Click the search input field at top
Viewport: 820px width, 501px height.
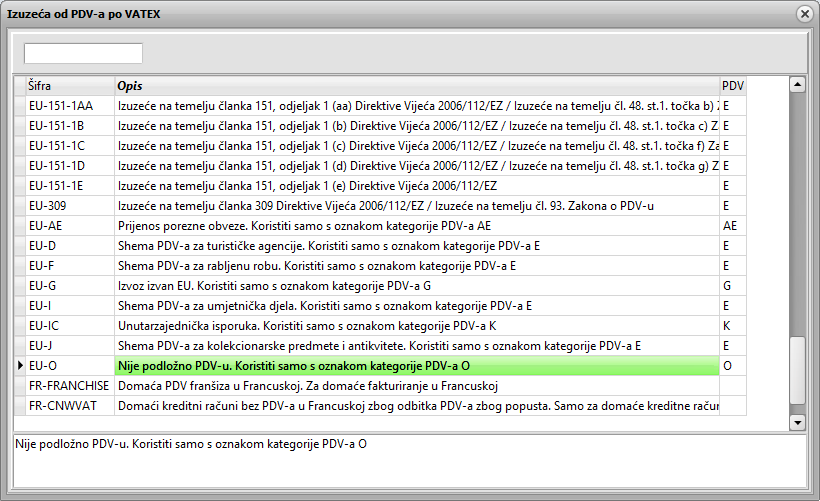click(83, 53)
